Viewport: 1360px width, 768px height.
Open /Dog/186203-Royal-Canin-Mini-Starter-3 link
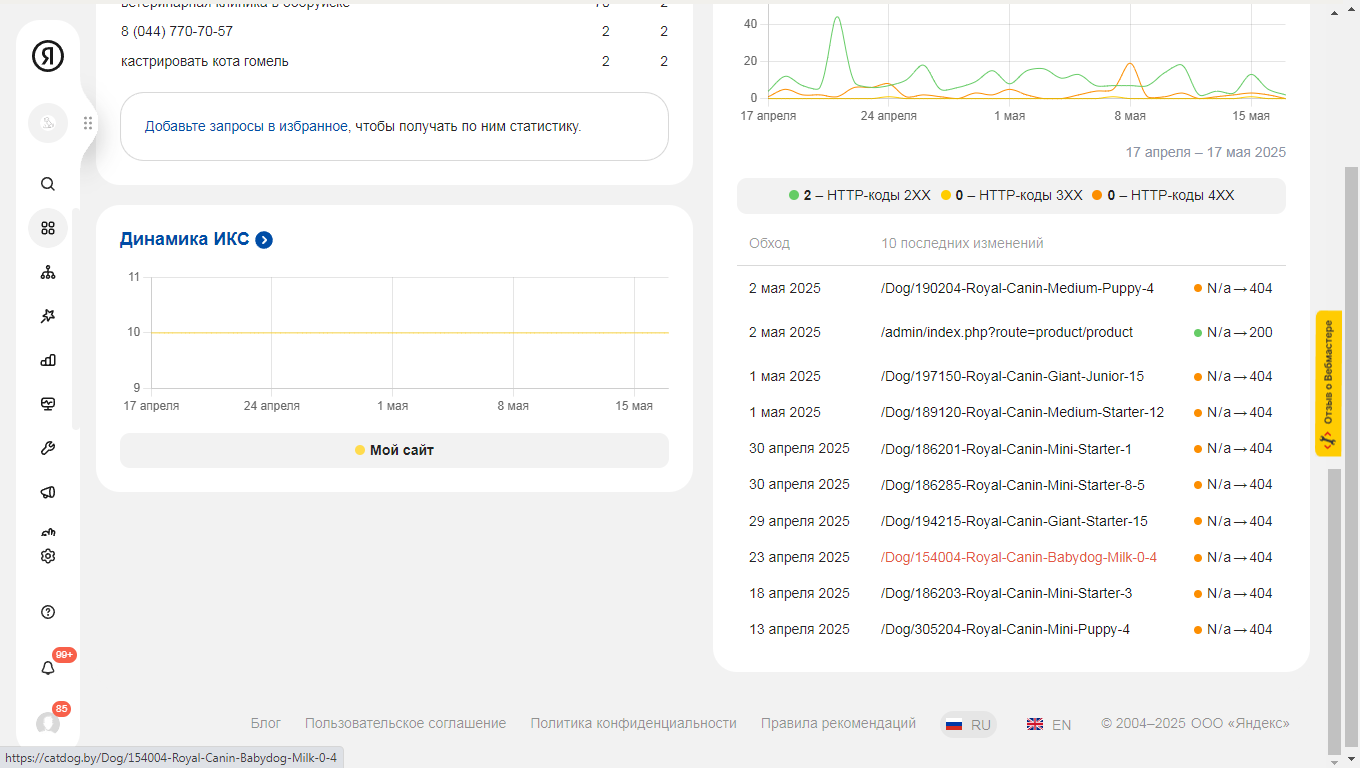1006,593
